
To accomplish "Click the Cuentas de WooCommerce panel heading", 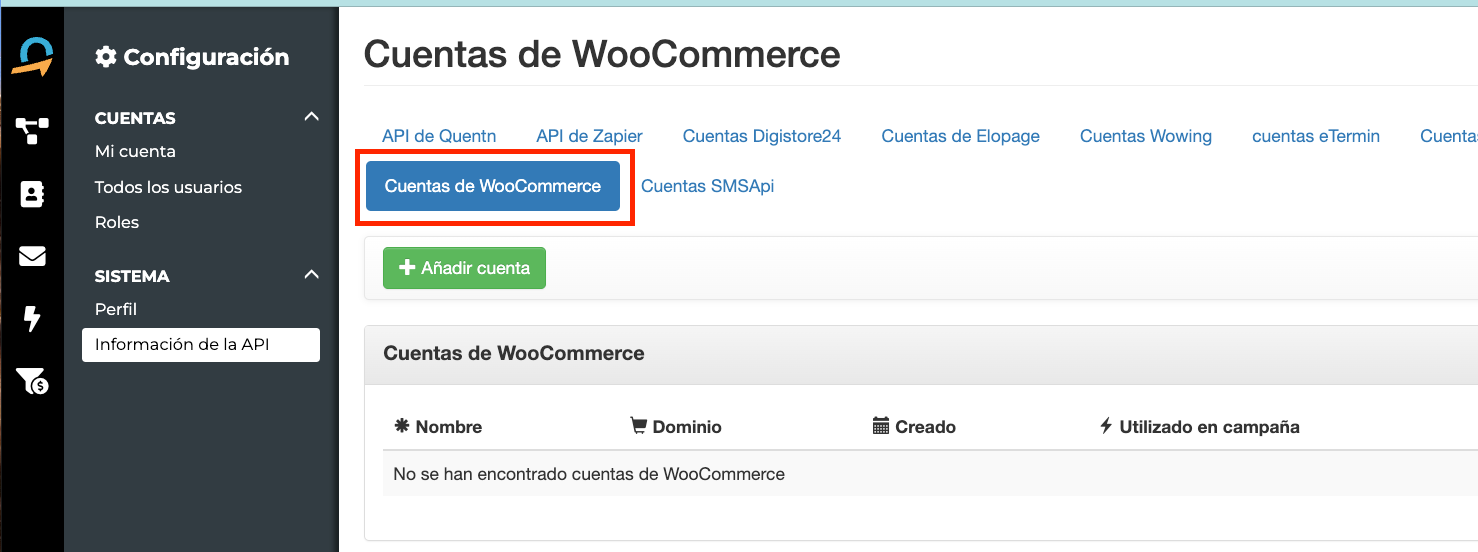I will pos(514,353).
